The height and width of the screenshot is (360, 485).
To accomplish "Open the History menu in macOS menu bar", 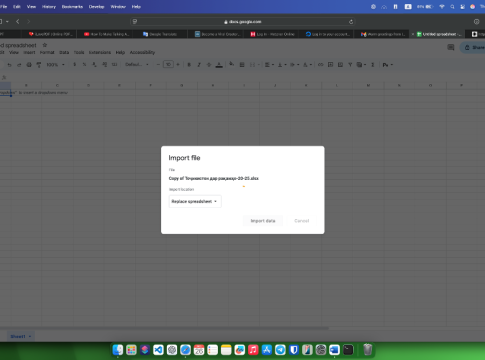I will coord(49,7).
